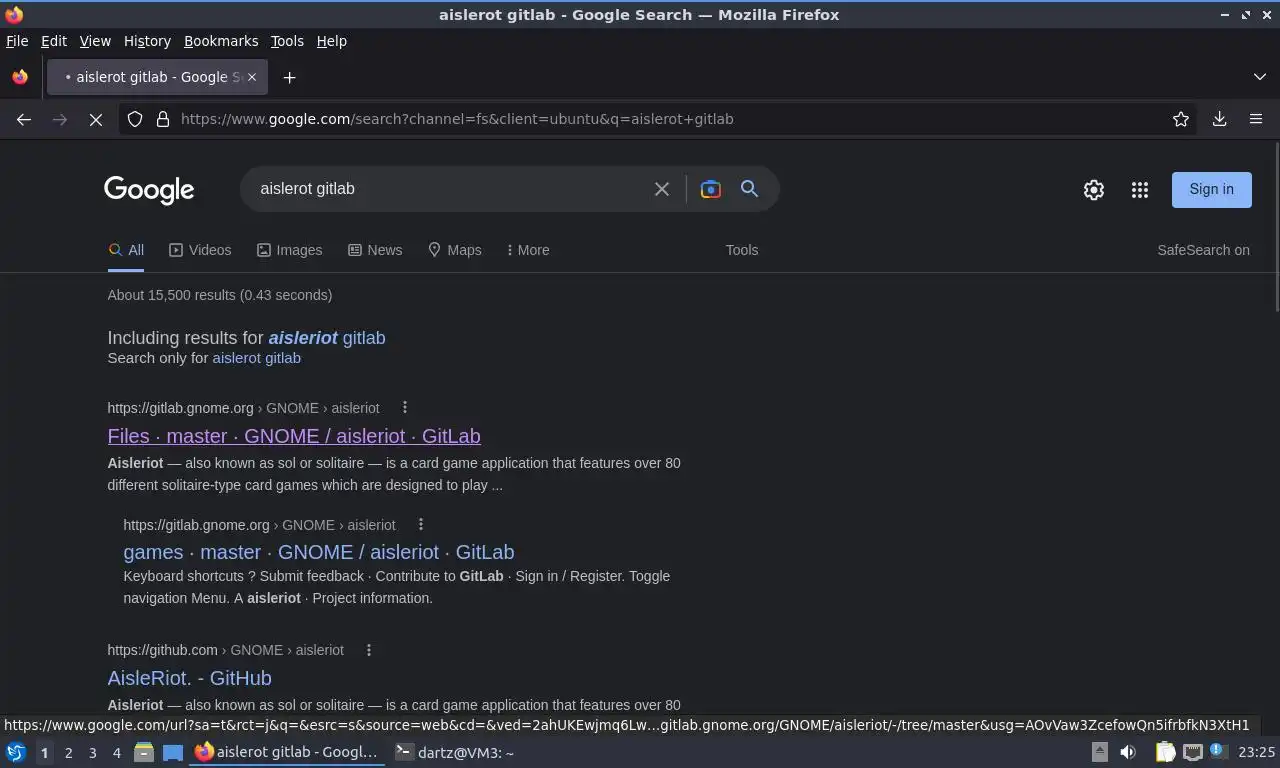This screenshot has width=1280, height=768.
Task: Go back to the previous page
Action: coord(24,119)
